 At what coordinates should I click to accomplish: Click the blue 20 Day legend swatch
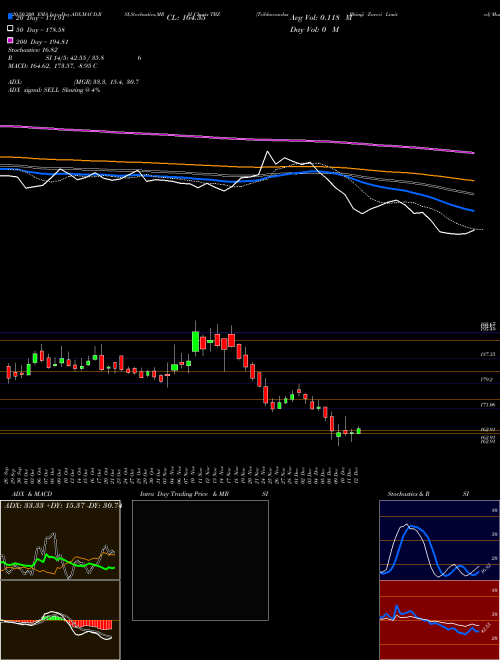11,17
